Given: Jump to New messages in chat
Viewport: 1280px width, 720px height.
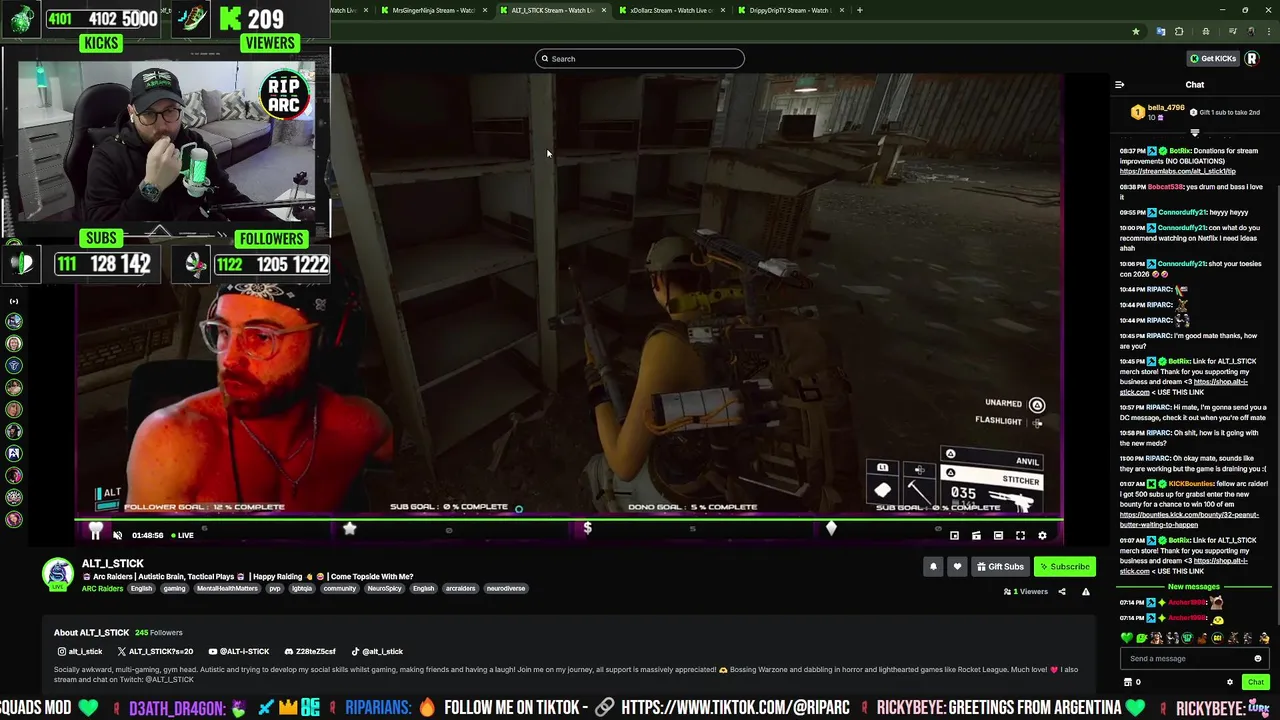Looking at the screenshot, I should (1194, 587).
